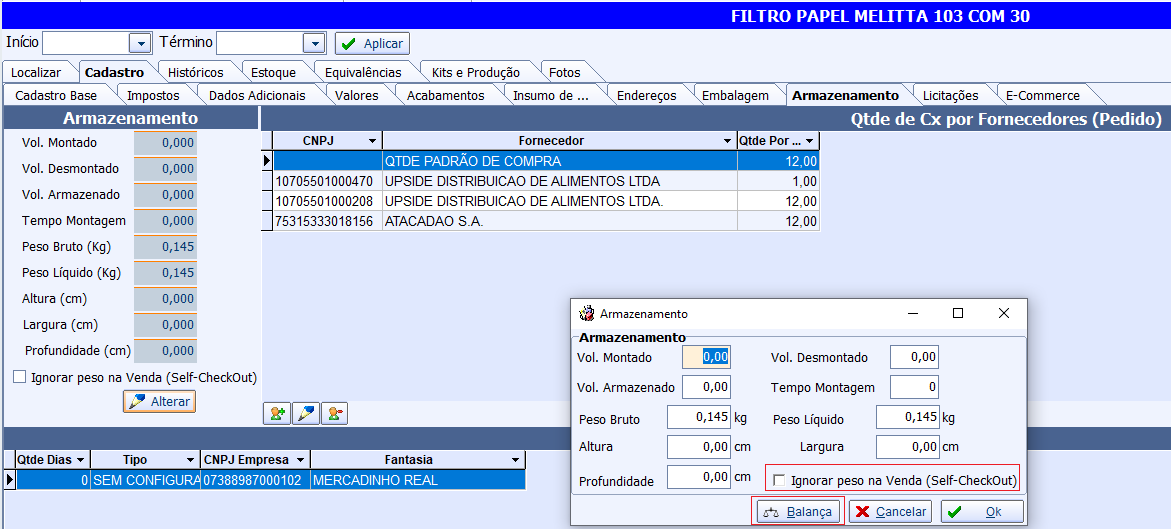Open the Embalagem sub-tab
Screen dimensions: 1171x529
pos(735,96)
